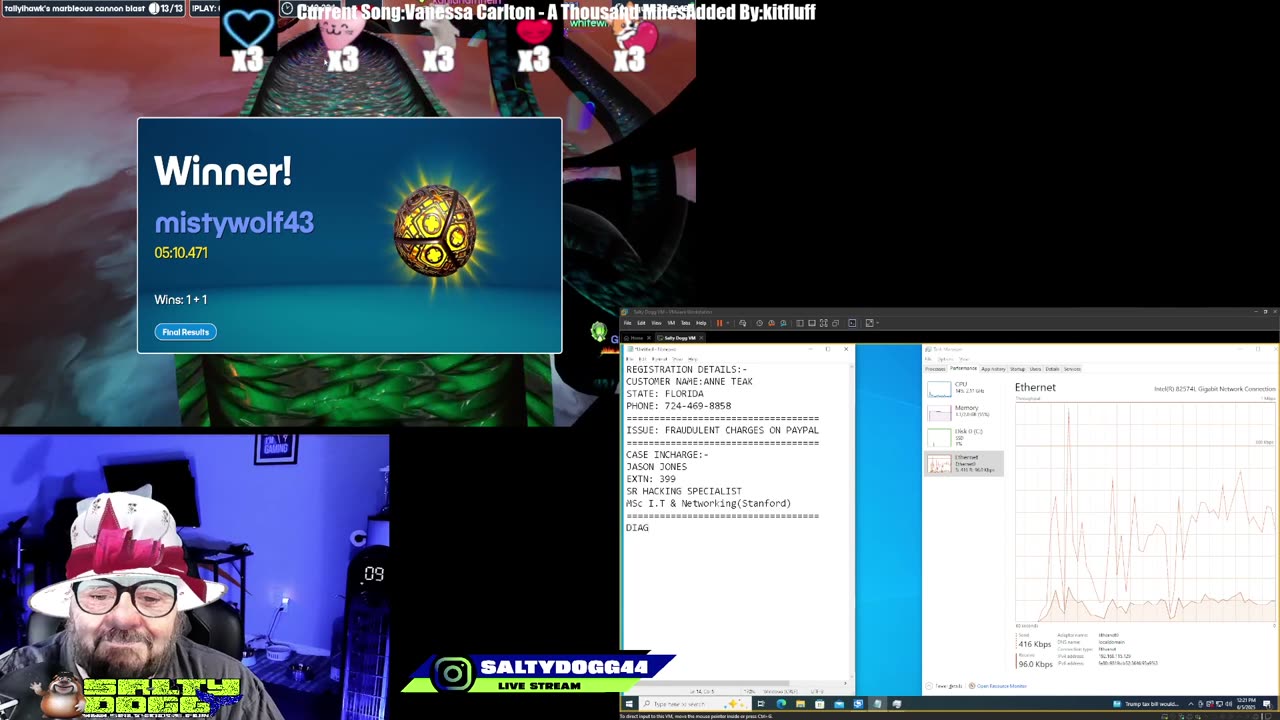Open VMware File menu

click(x=627, y=323)
